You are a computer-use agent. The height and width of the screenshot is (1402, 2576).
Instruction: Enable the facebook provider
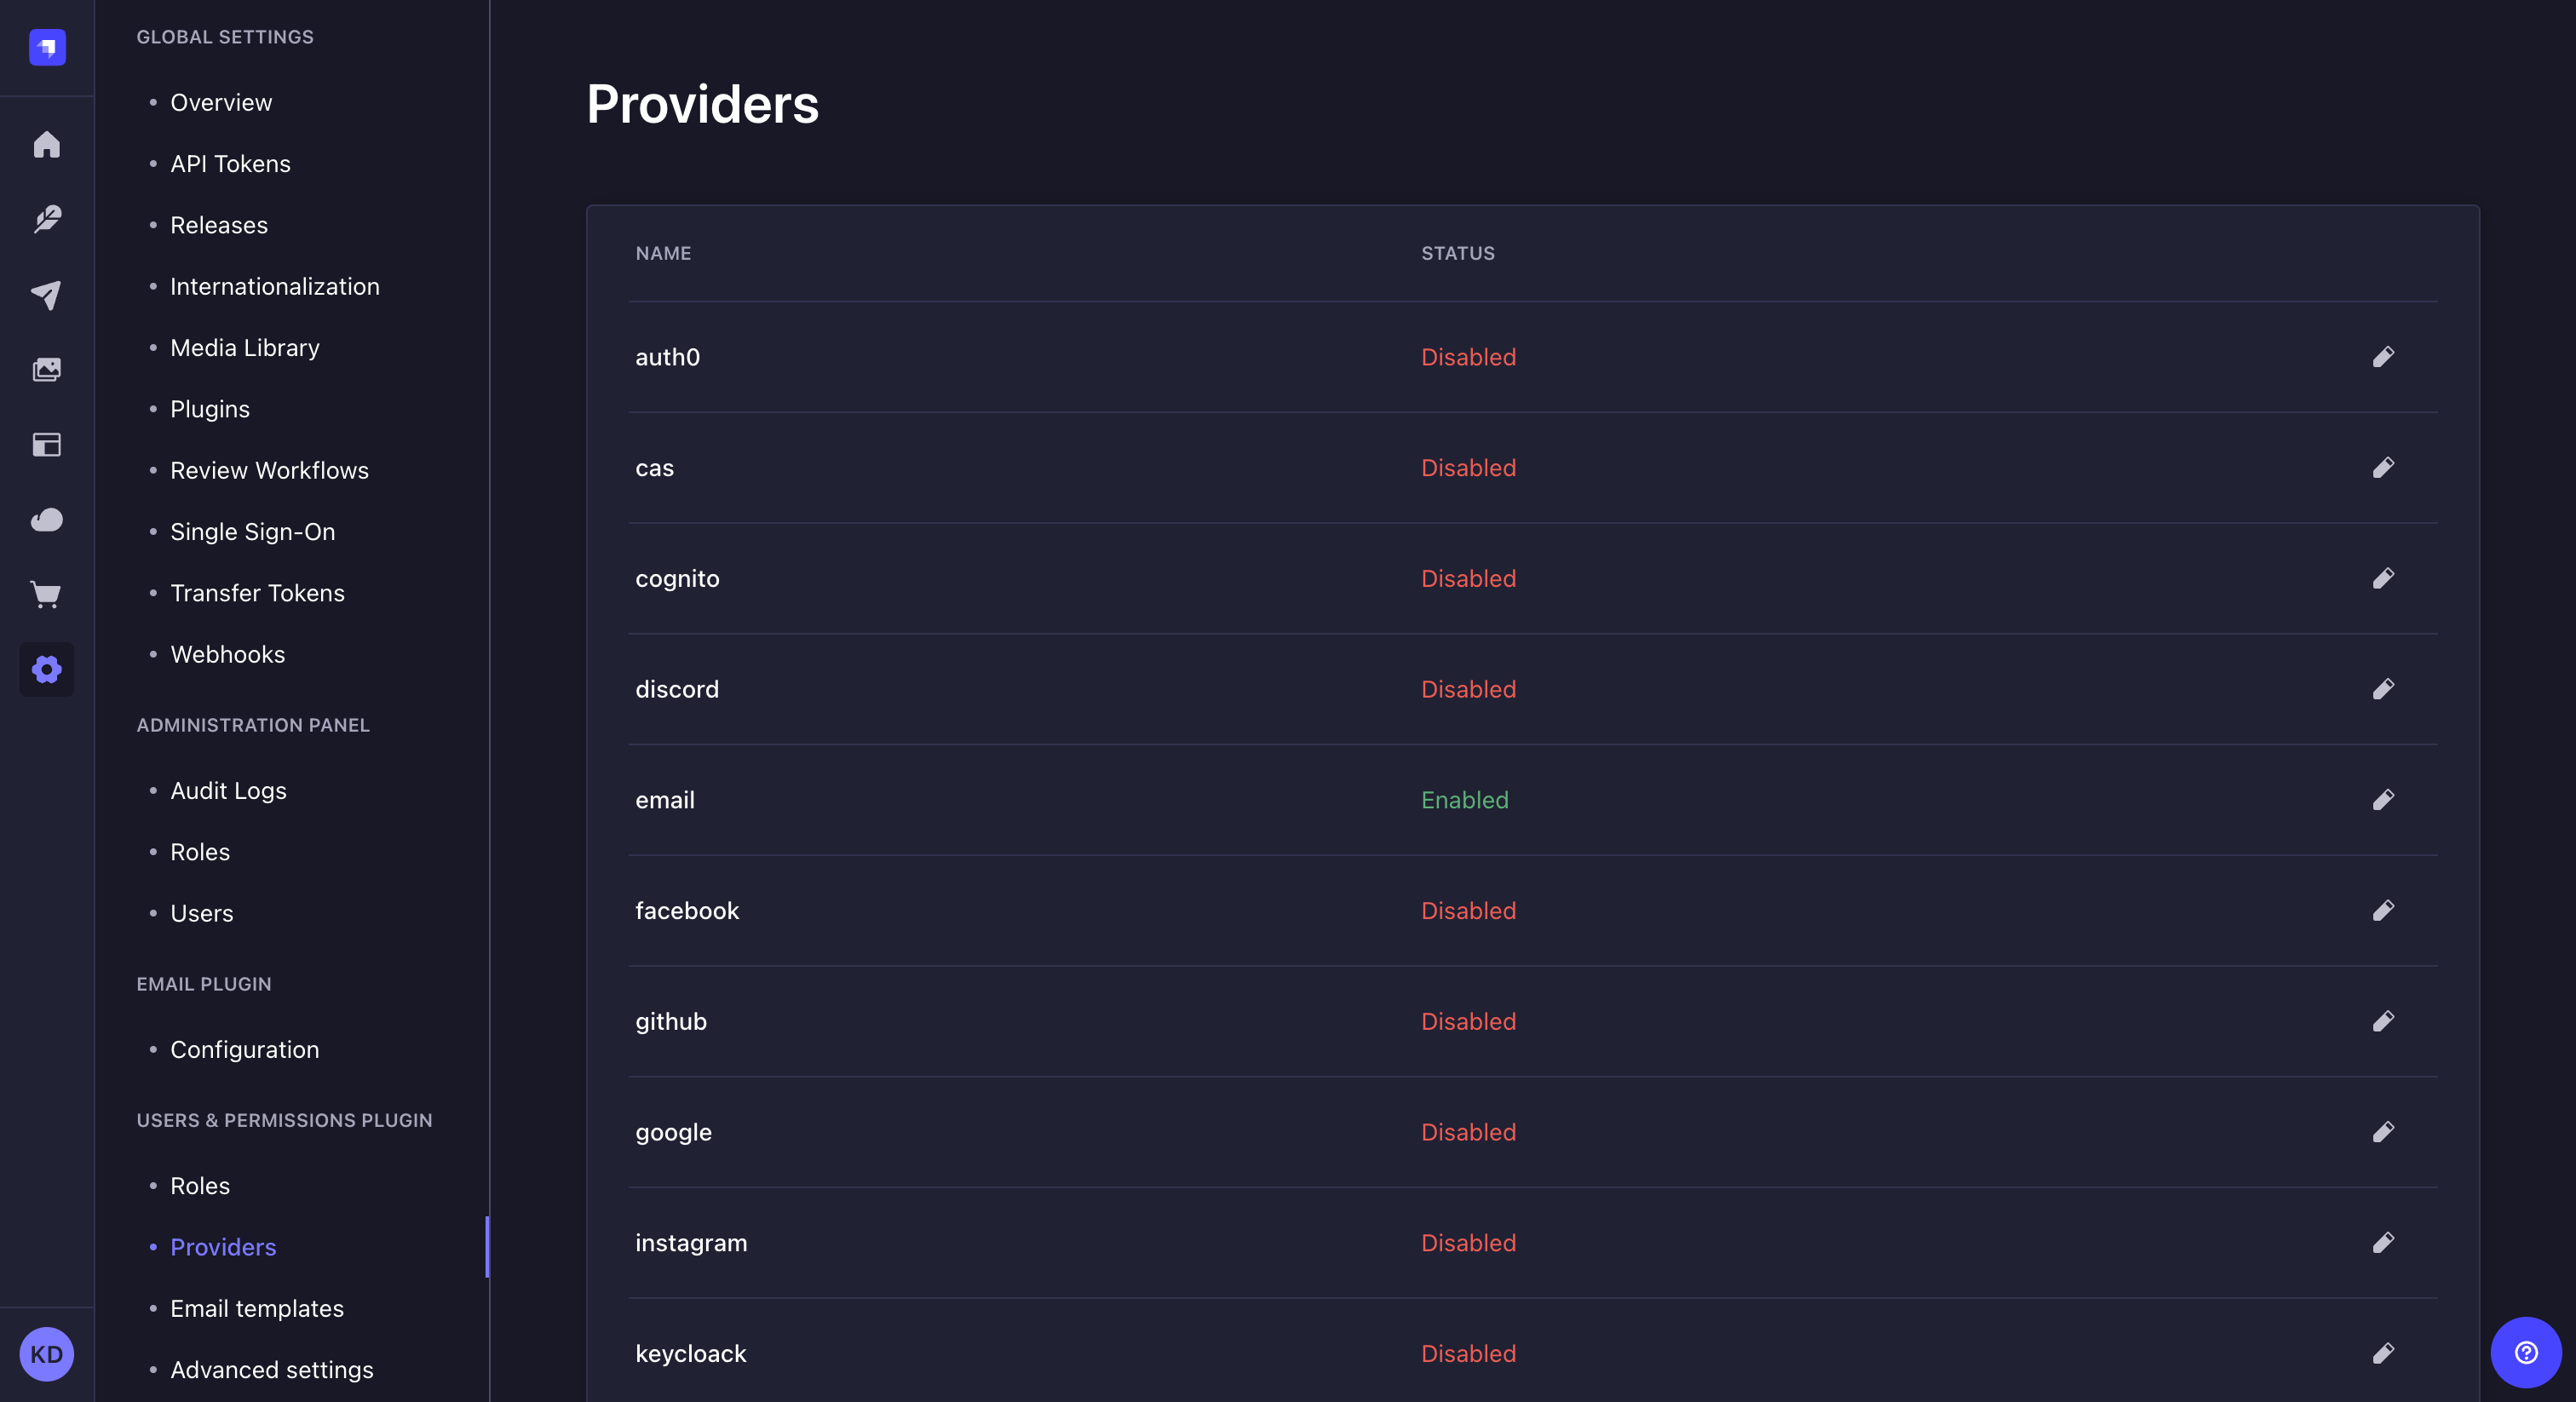click(2384, 910)
